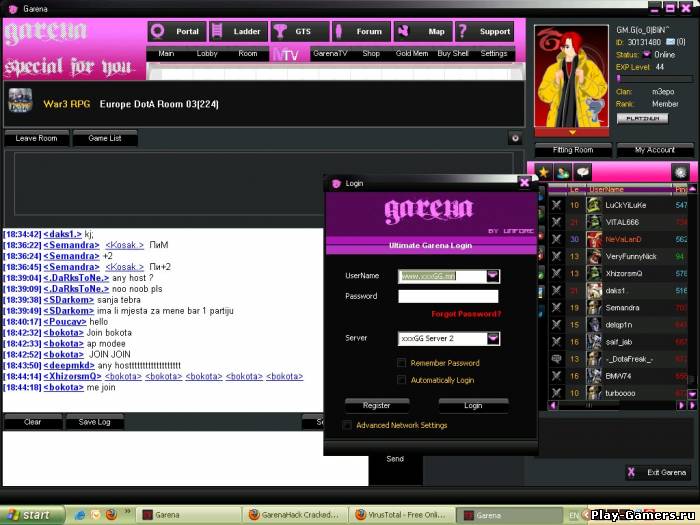Switch to the Room tab
Viewport: 700px width, 525px height.
click(x=248, y=54)
